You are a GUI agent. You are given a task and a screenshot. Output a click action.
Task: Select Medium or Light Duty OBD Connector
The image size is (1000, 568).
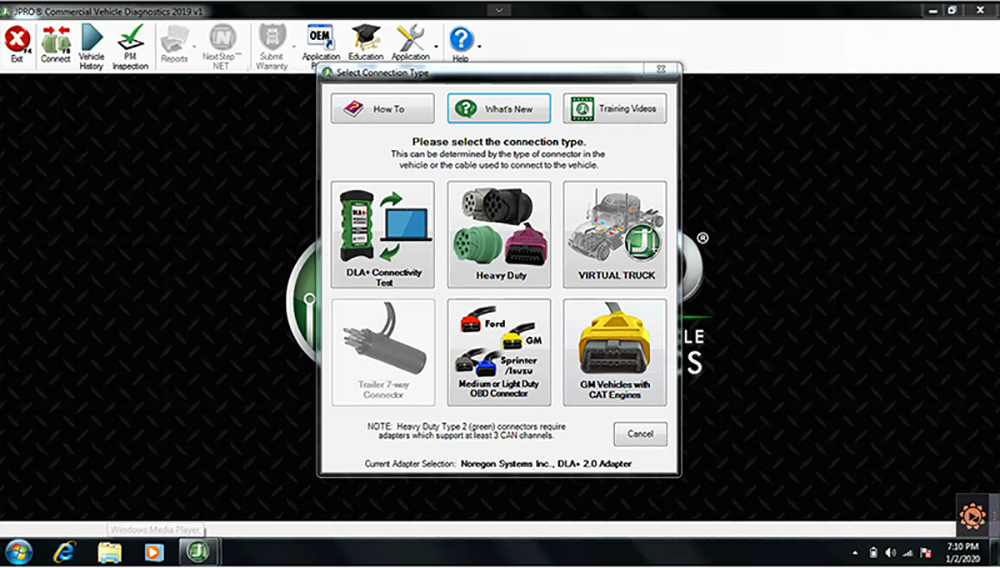499,353
